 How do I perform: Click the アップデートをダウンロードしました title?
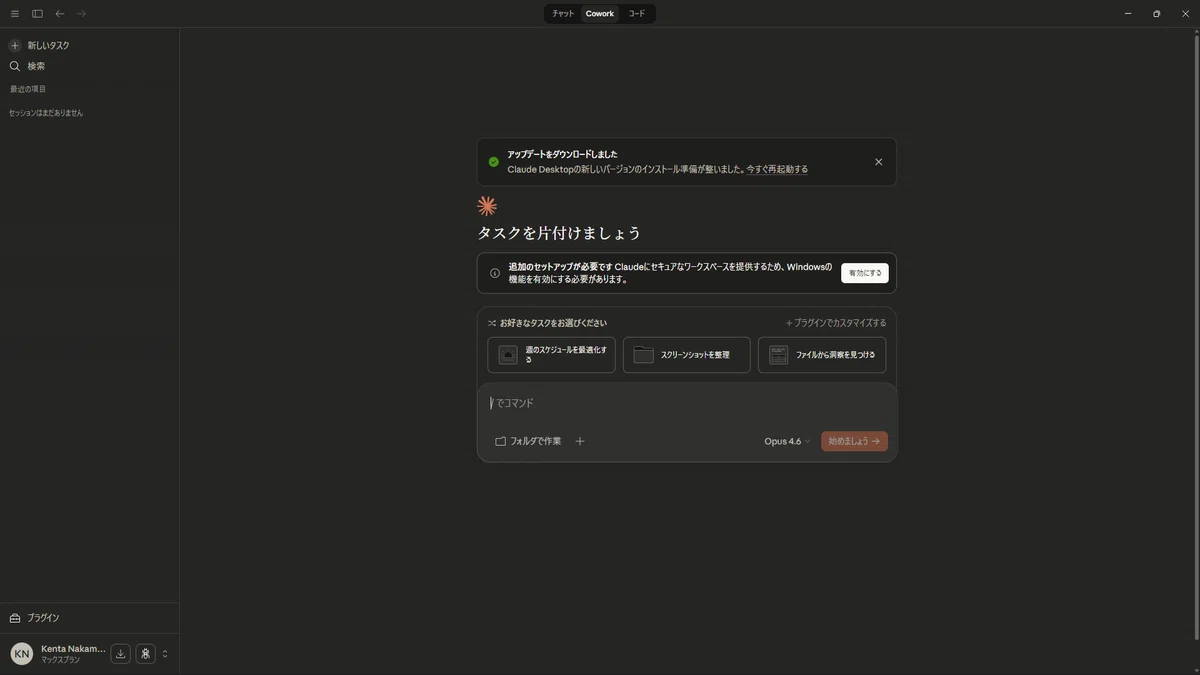[563, 154]
